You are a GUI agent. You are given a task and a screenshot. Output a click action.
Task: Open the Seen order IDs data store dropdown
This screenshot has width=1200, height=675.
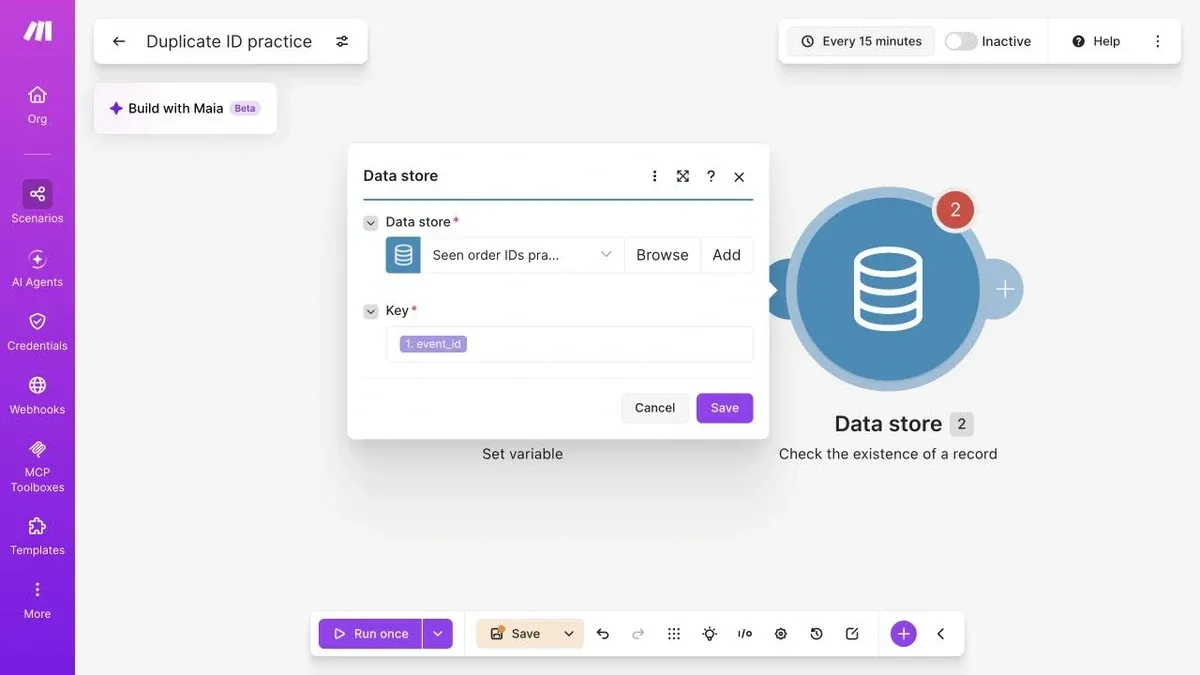pyautogui.click(x=522, y=255)
